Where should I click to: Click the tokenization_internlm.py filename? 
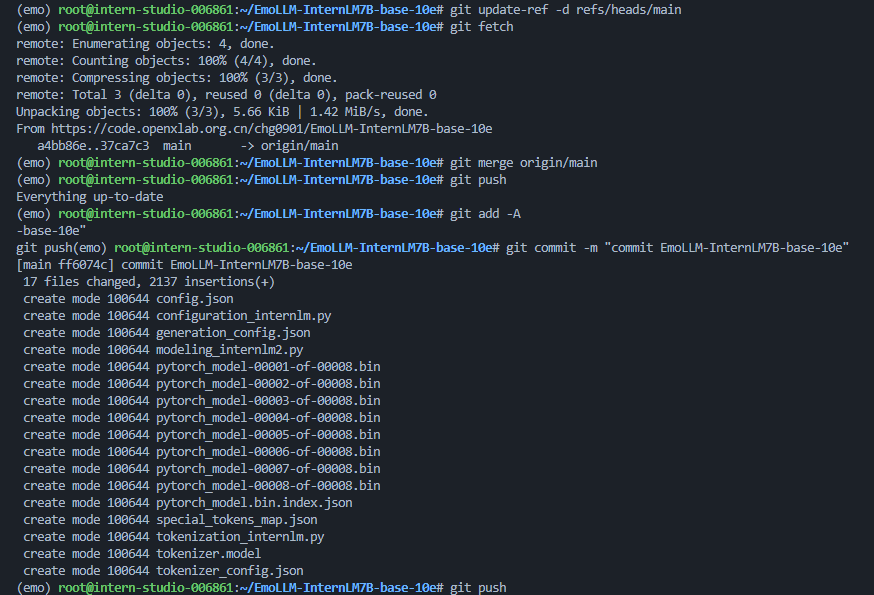240,536
